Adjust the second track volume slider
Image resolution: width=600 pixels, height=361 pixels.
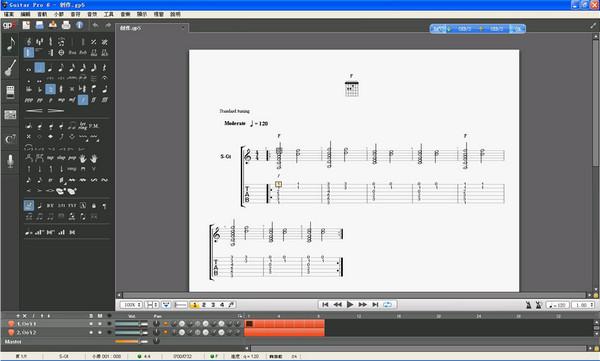point(131,332)
